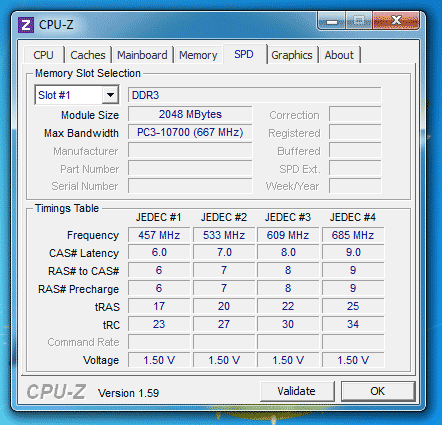
Task: Click the tRC value 23
Action: tap(159, 324)
